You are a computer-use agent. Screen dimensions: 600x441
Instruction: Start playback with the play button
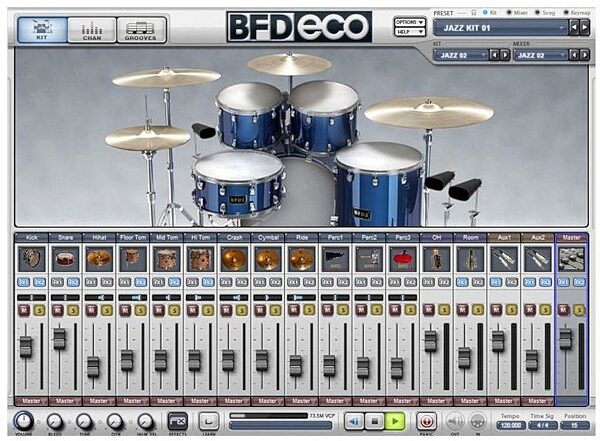395,421
